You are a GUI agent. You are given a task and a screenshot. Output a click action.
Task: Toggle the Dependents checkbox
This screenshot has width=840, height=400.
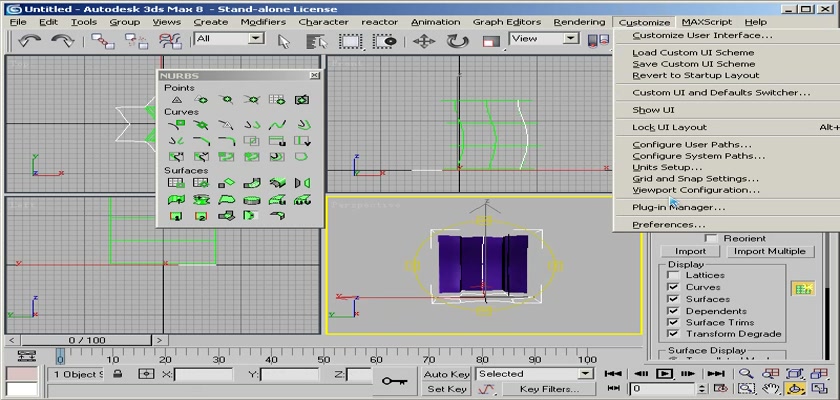(x=673, y=311)
